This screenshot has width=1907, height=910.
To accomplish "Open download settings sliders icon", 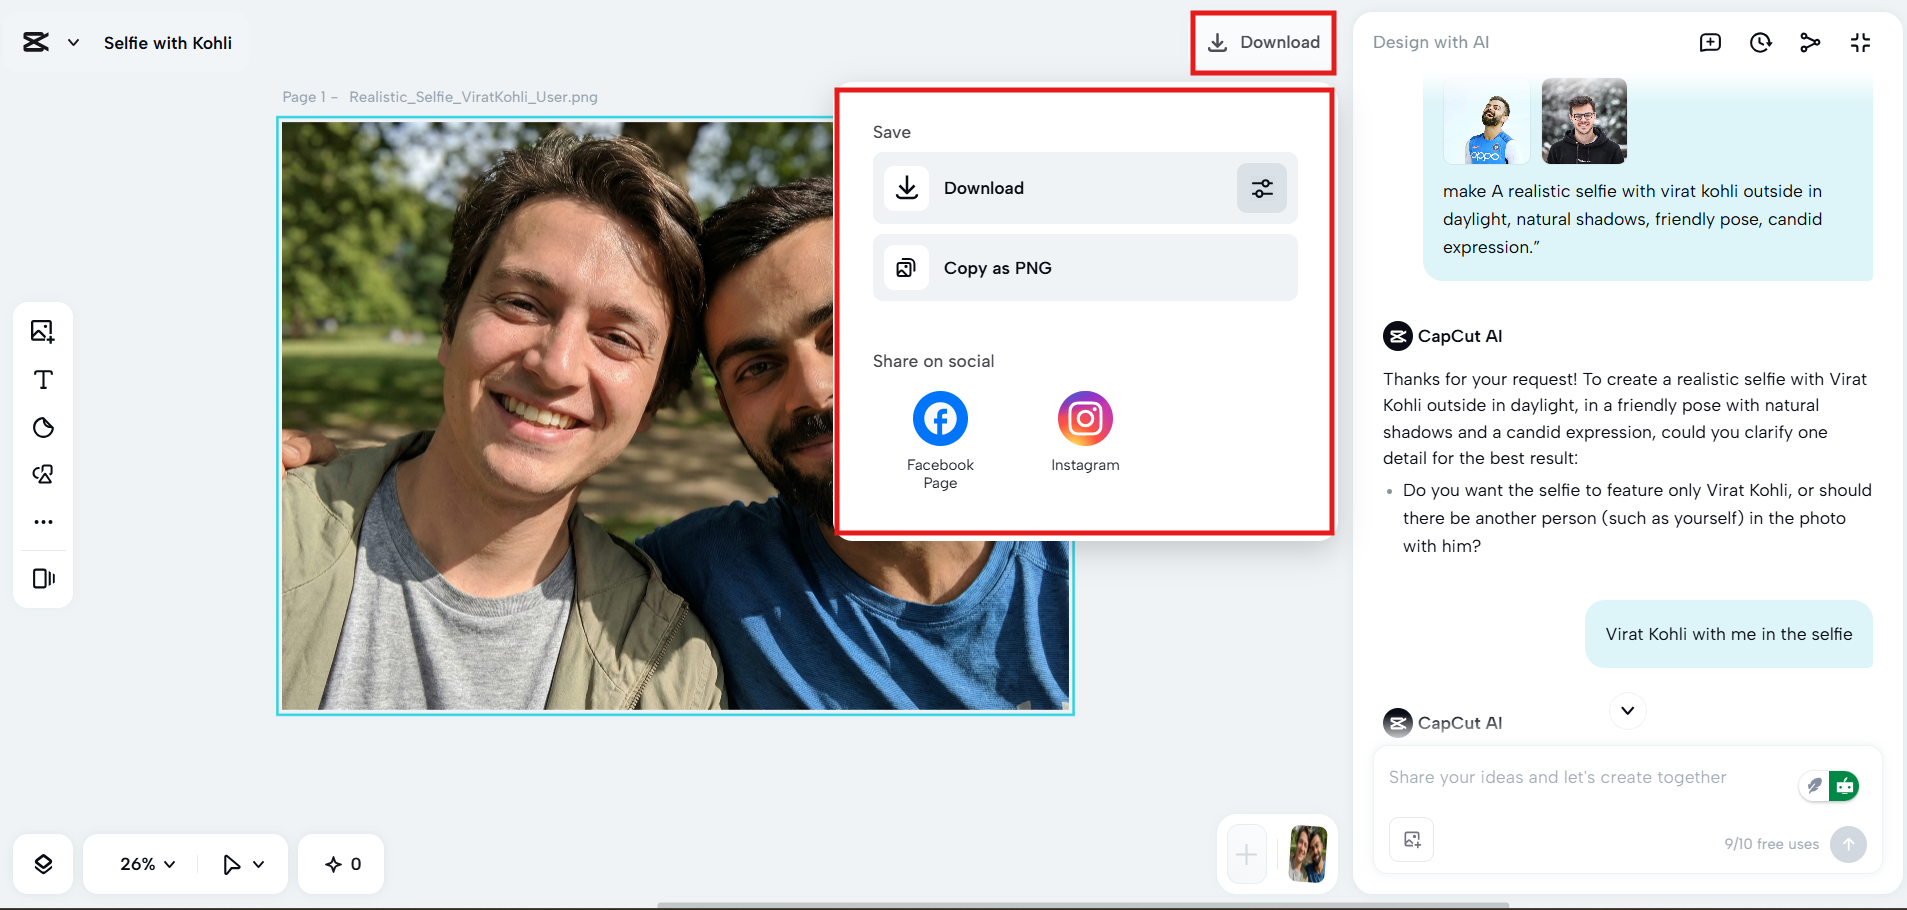I will pyautogui.click(x=1261, y=188).
